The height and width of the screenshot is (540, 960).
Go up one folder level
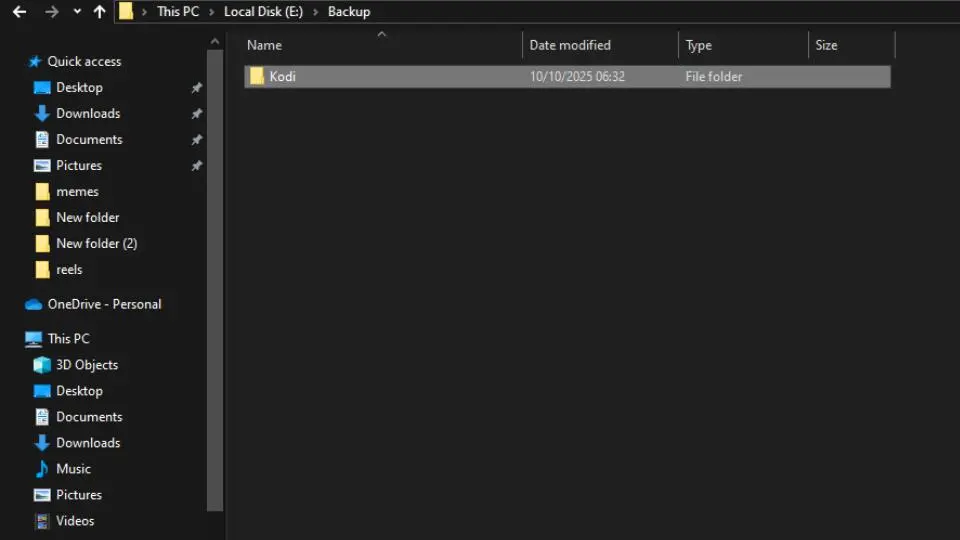[99, 12]
